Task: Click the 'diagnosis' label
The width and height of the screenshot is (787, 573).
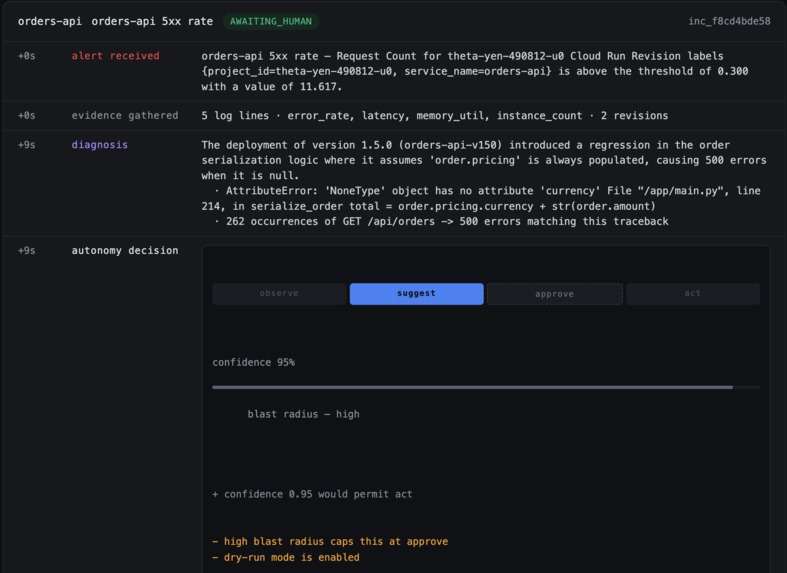Action: click(x=99, y=145)
